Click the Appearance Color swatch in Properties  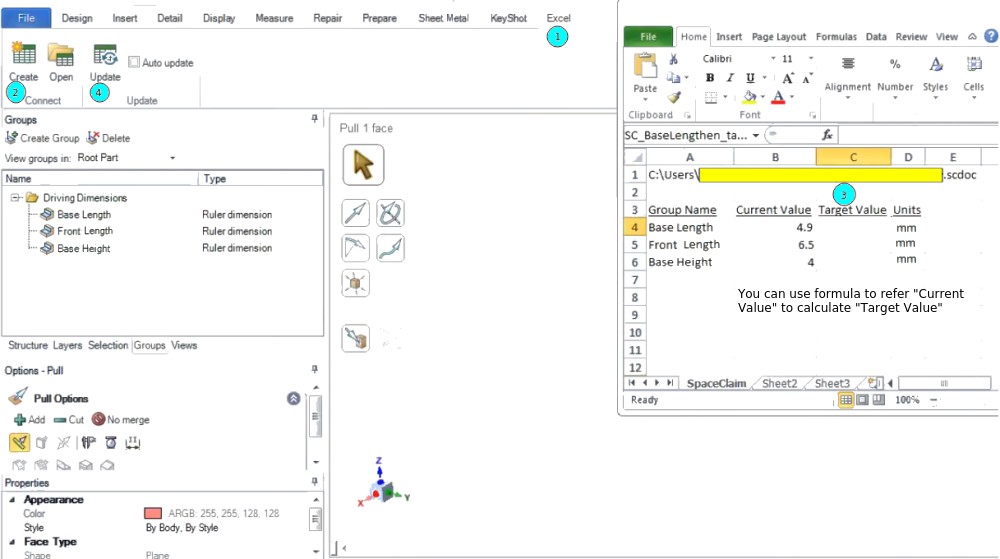pyautogui.click(x=153, y=513)
